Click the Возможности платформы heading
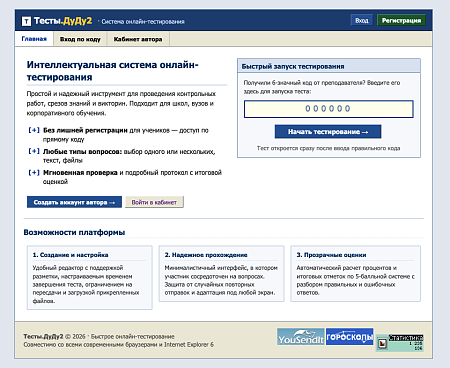The image size is (450, 368). pos(74,232)
